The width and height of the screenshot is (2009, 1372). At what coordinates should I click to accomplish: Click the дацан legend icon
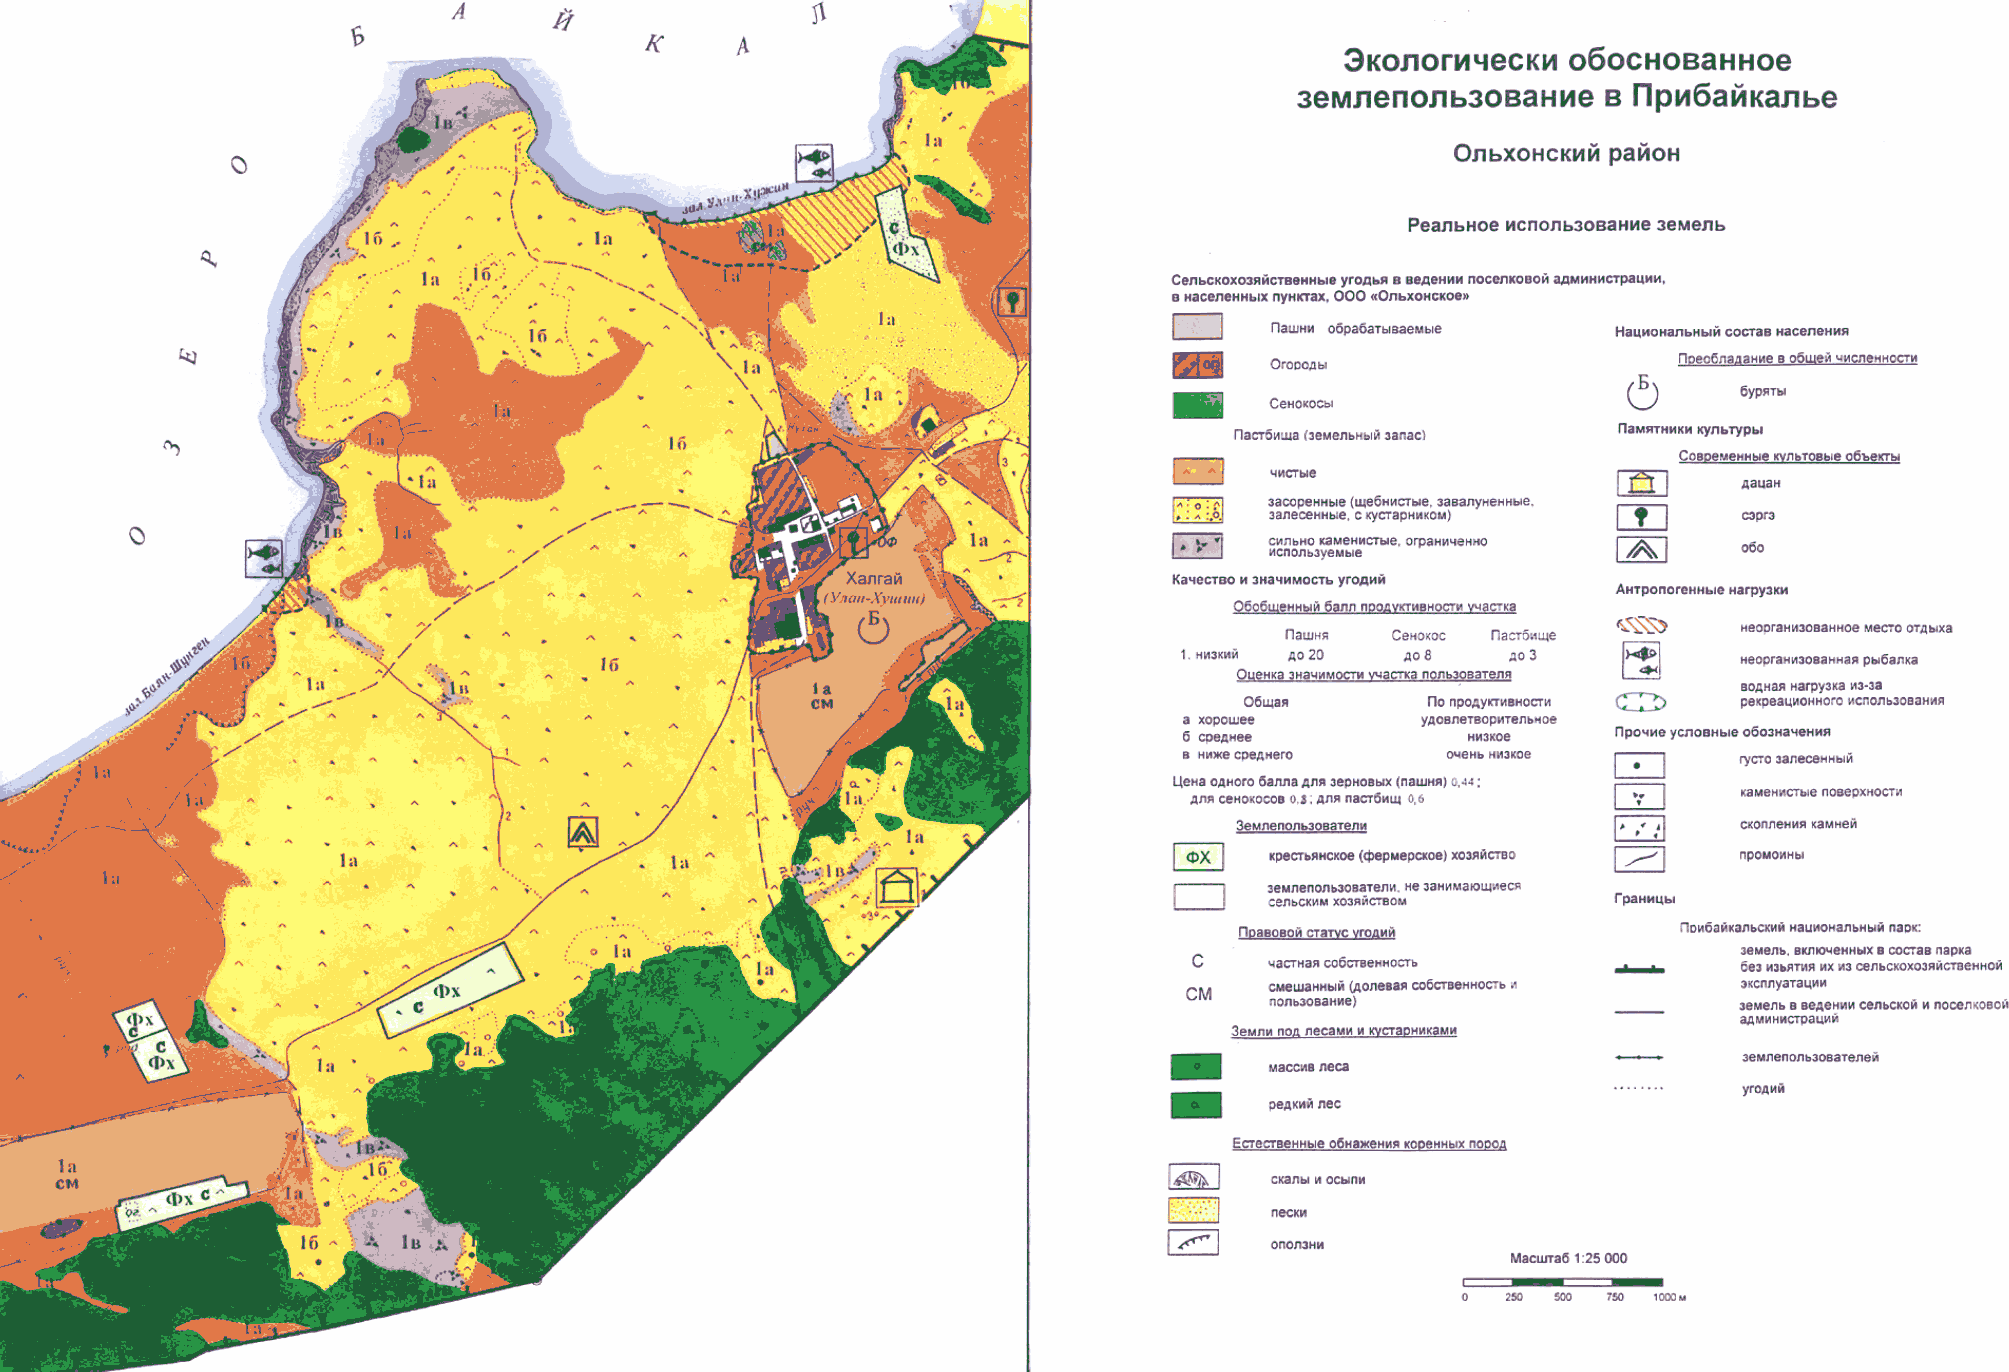pos(1642,484)
